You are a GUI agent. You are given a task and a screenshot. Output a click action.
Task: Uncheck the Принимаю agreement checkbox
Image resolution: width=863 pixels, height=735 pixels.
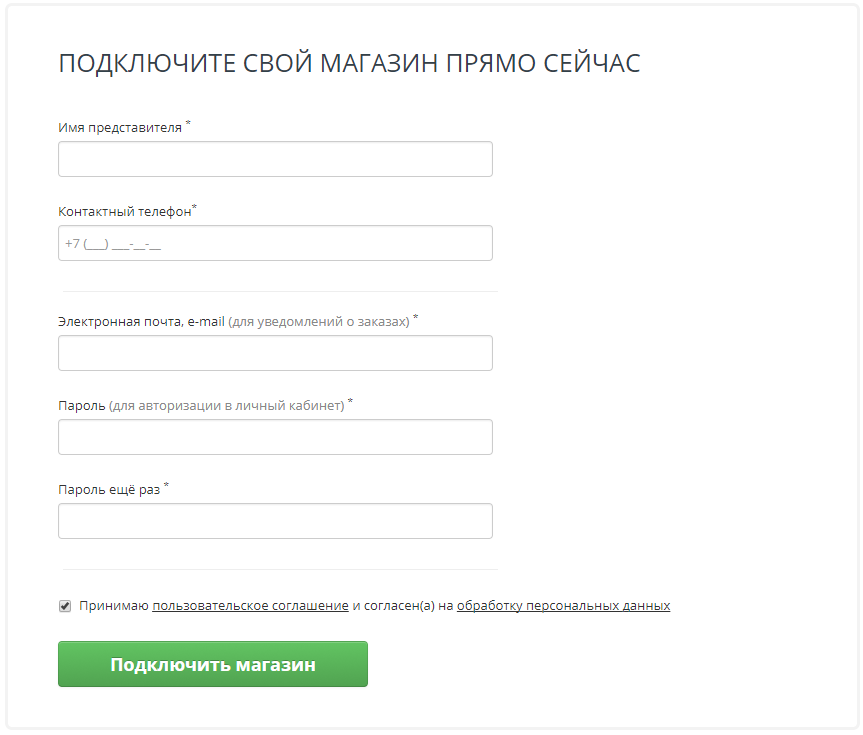[x=65, y=606]
